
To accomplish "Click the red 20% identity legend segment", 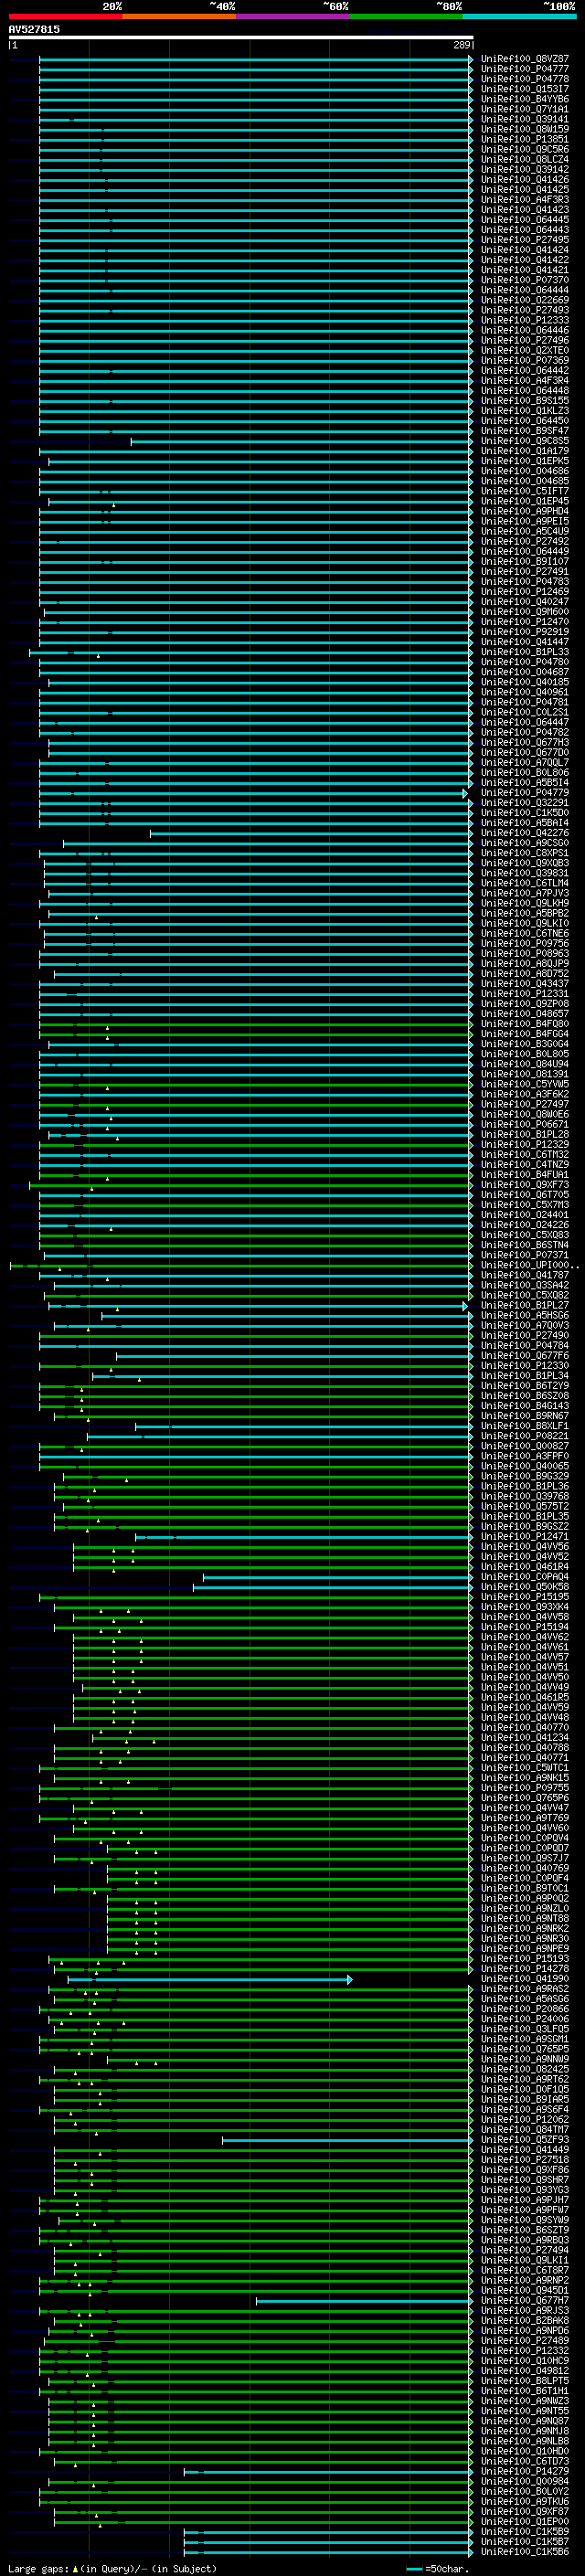I will click(65, 16).
